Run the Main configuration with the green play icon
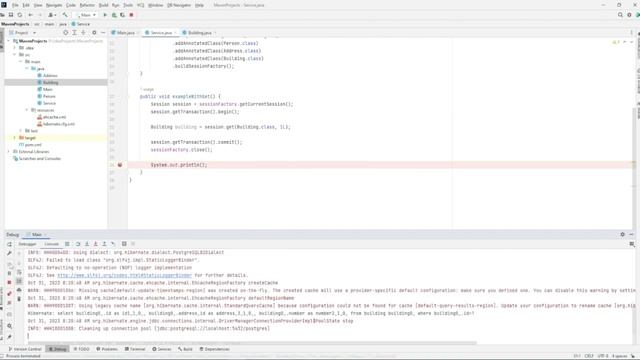640x360 pixels. (x=105, y=15)
